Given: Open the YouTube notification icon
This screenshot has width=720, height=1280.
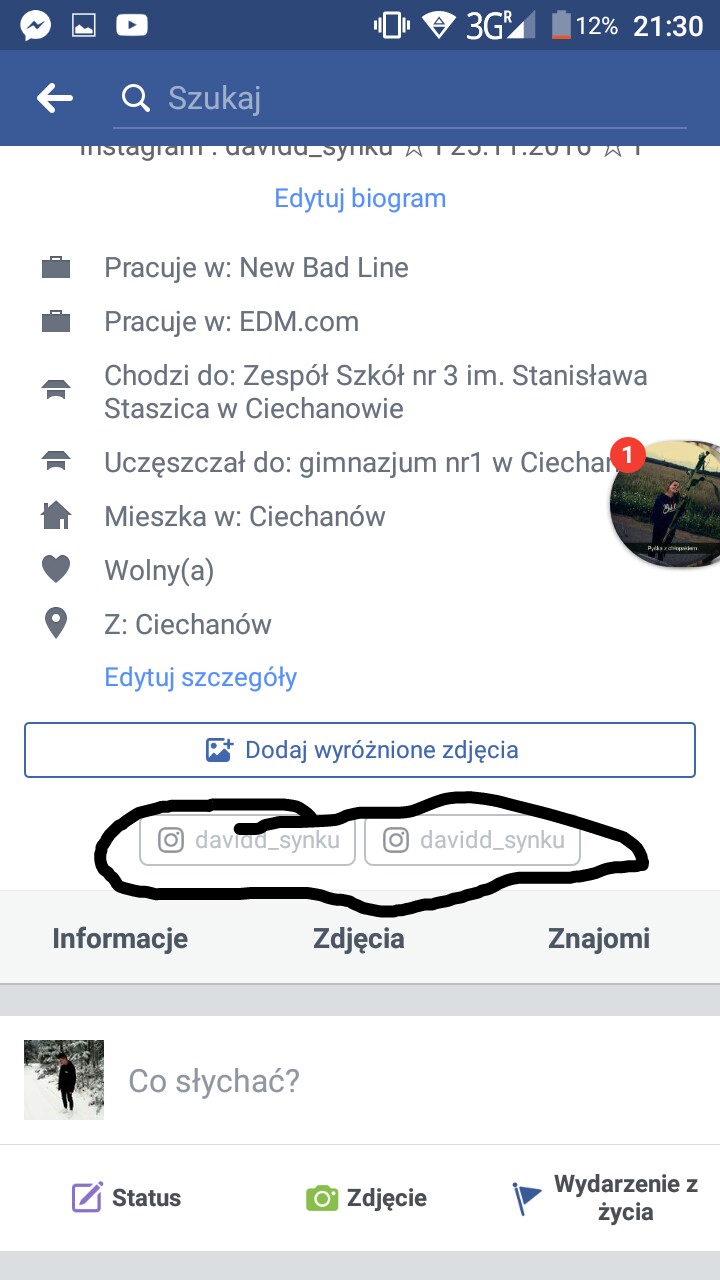Looking at the screenshot, I should (x=132, y=26).
